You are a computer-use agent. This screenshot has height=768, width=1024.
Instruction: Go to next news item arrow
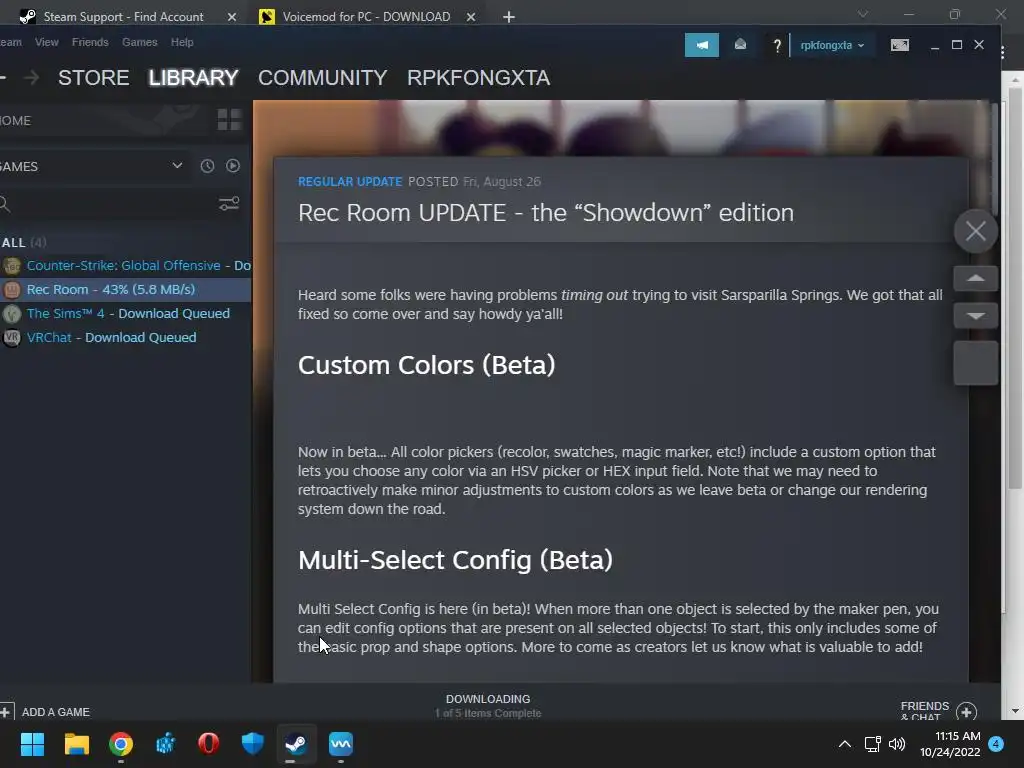tap(976, 315)
